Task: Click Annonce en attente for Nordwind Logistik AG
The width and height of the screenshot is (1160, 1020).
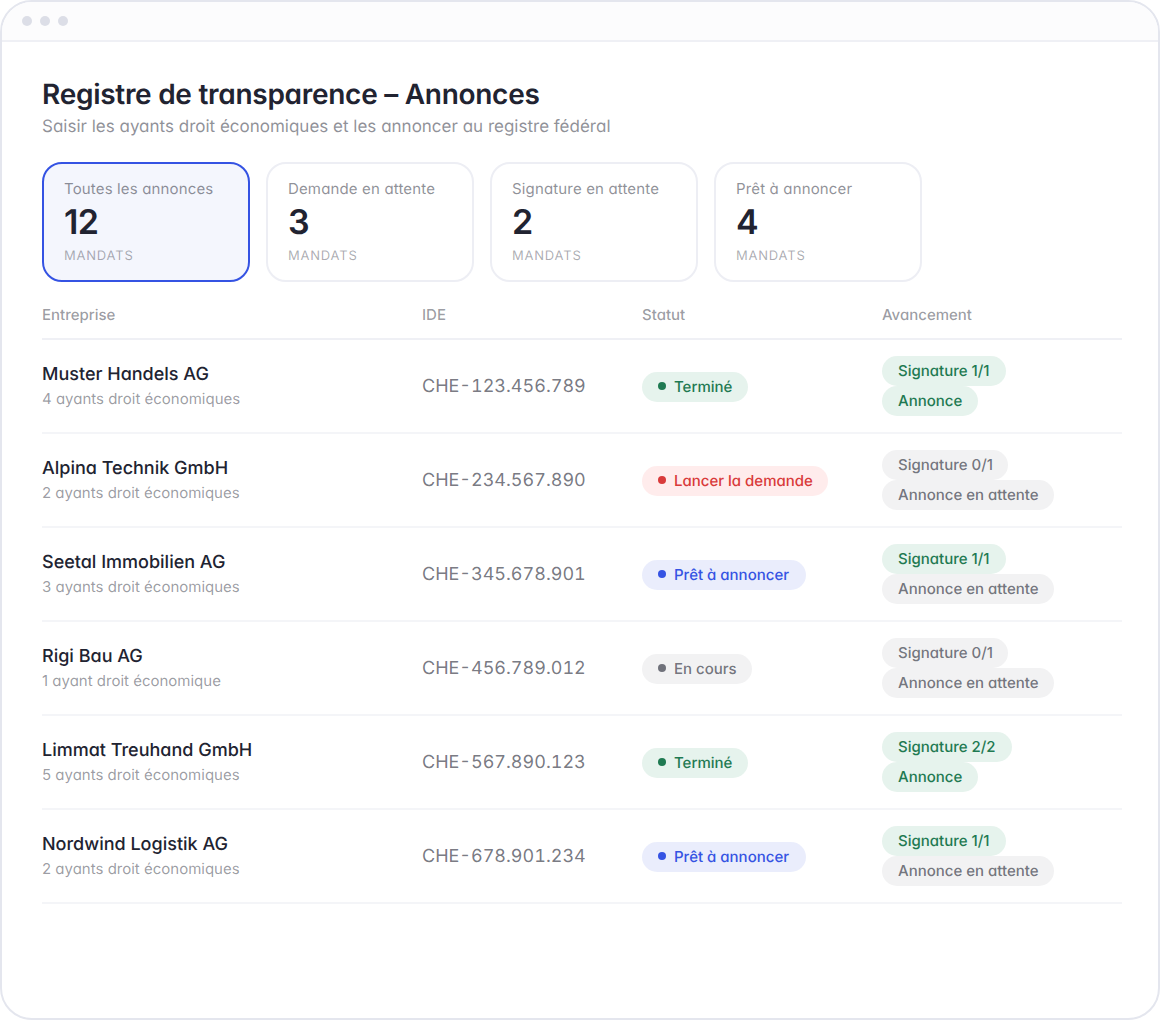Action: (x=968, y=871)
